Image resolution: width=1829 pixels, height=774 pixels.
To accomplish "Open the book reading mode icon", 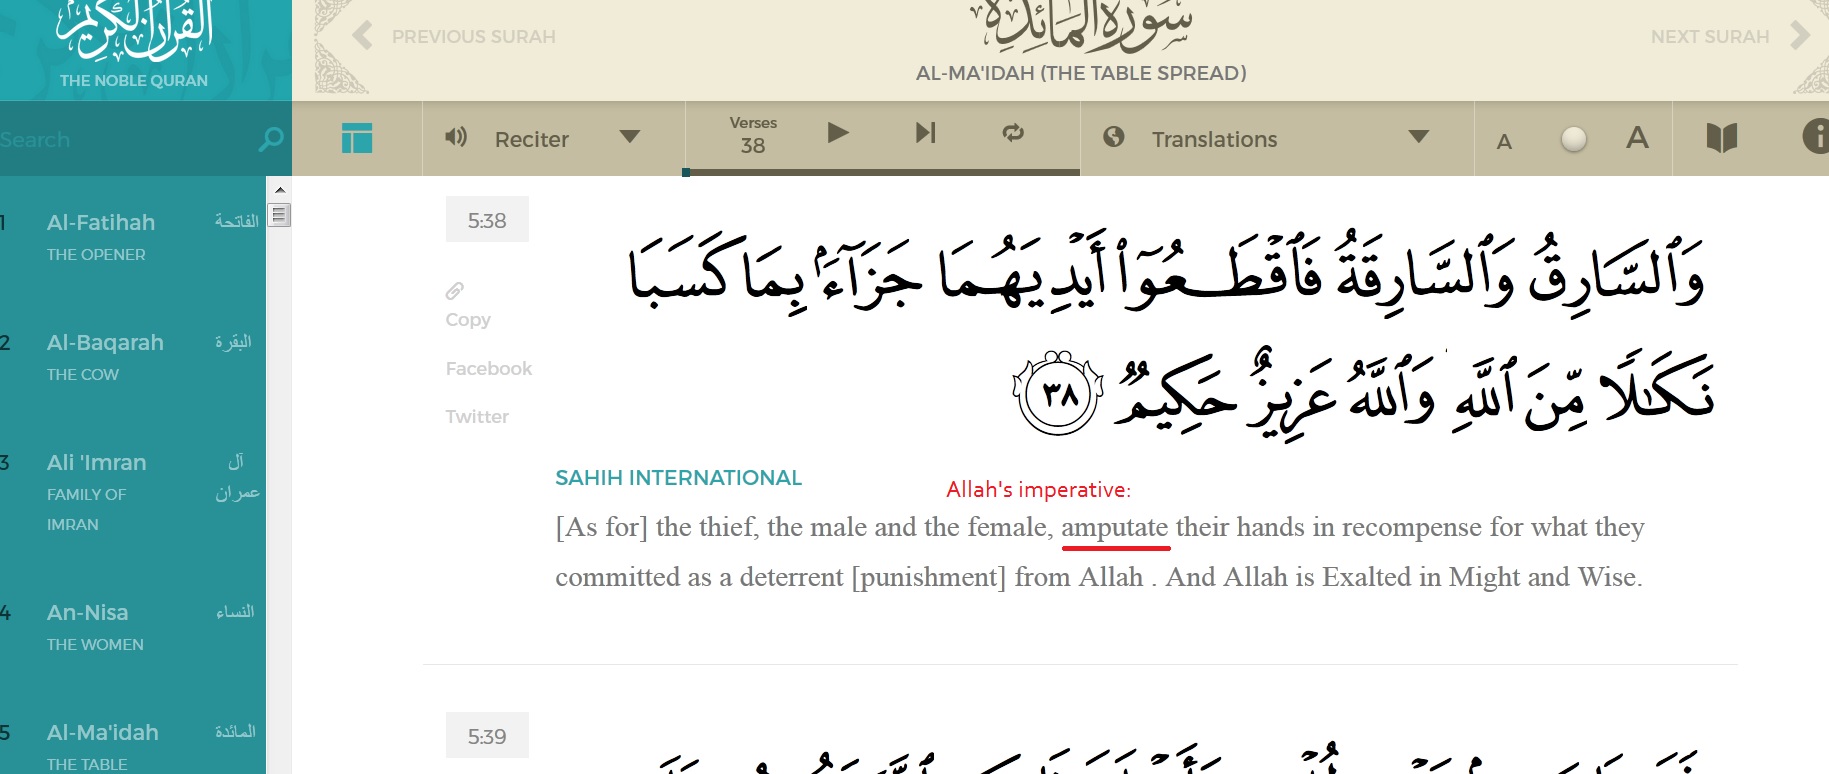I will coord(1721,137).
